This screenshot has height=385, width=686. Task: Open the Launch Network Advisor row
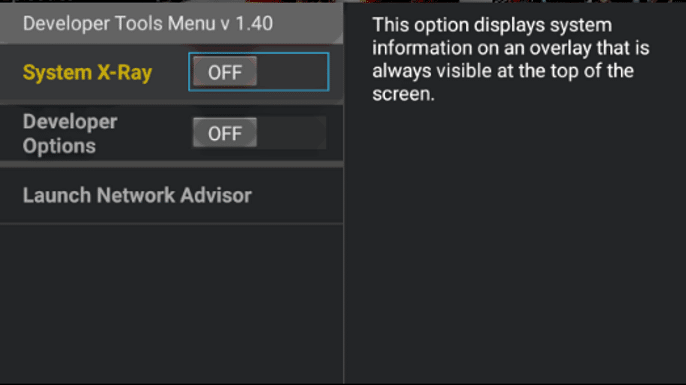[x=172, y=195]
